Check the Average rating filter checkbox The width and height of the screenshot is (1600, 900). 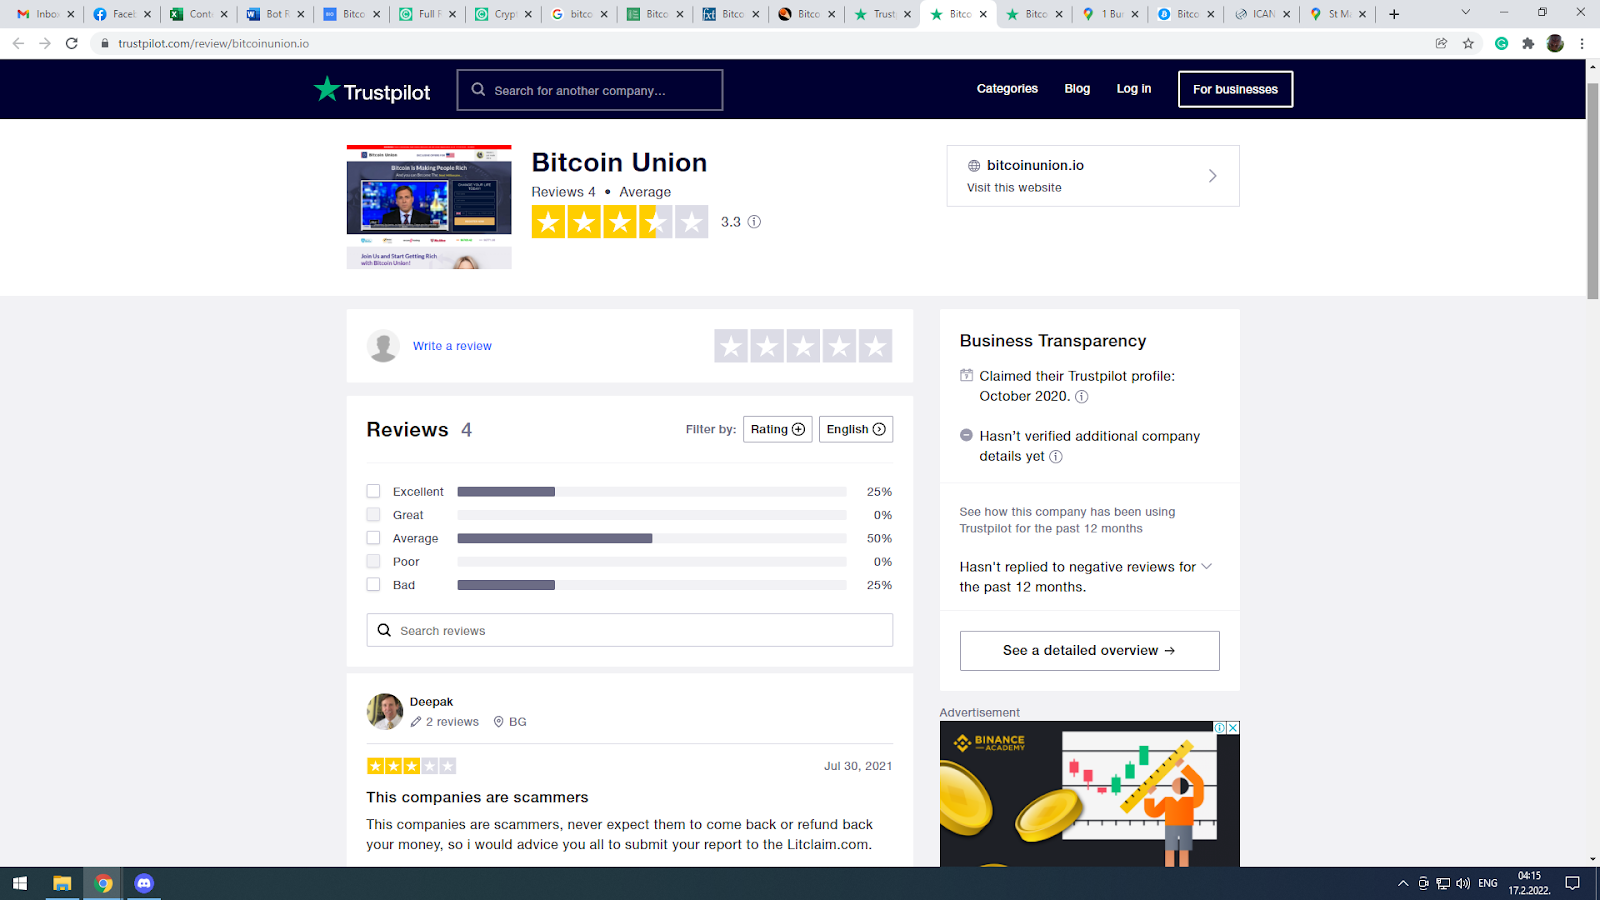pos(373,538)
